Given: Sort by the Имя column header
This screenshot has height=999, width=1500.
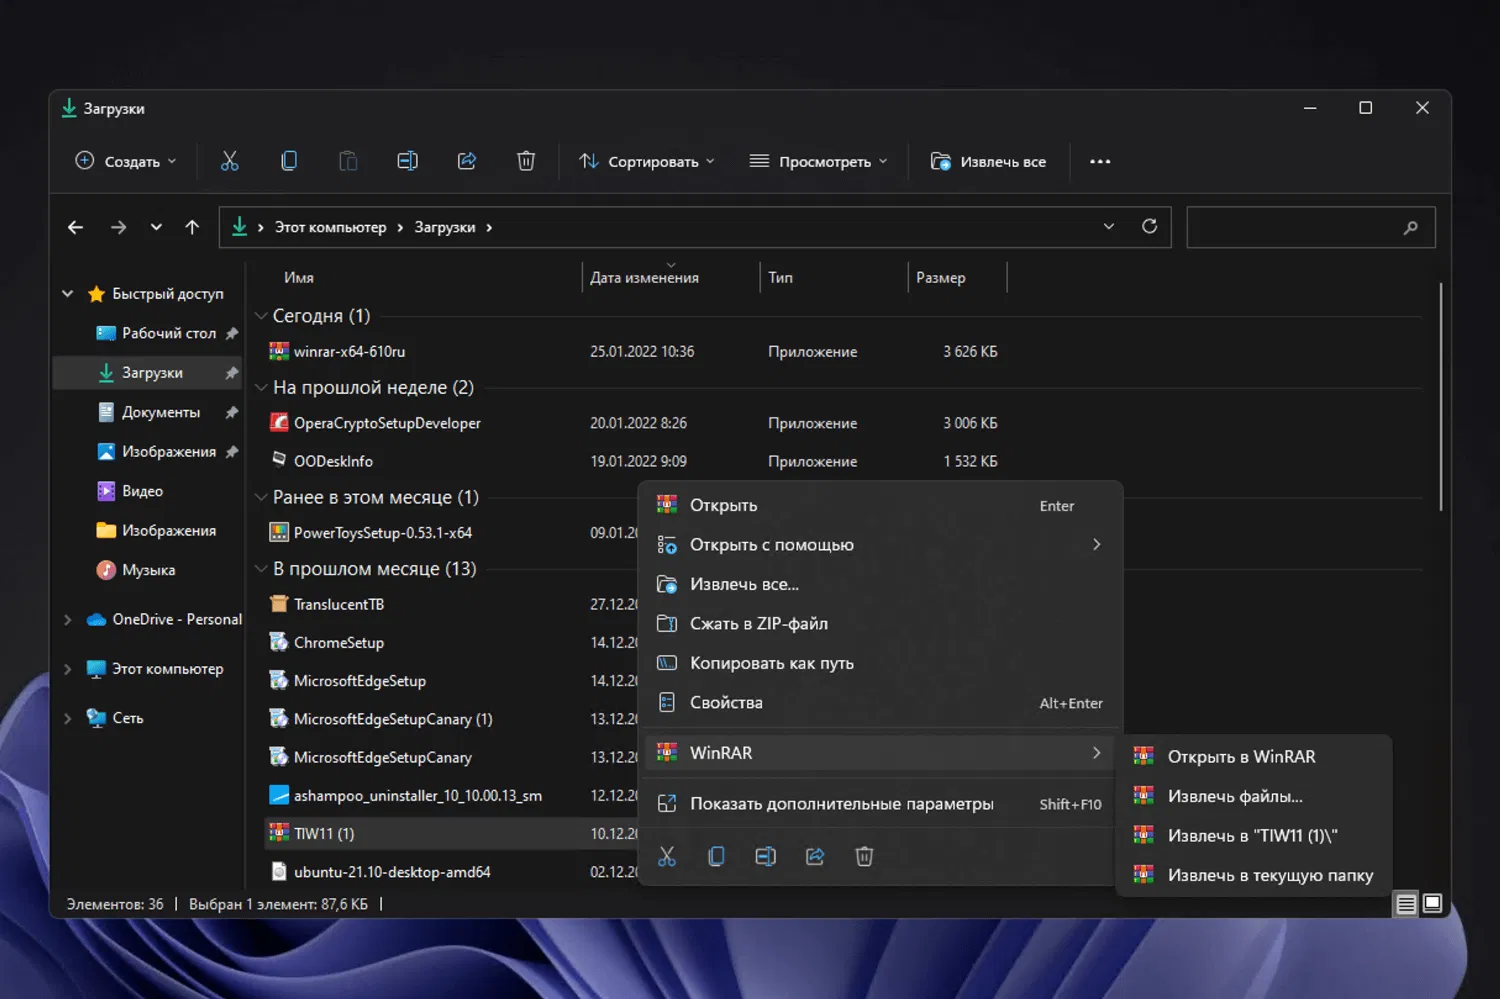Looking at the screenshot, I should click(x=299, y=278).
